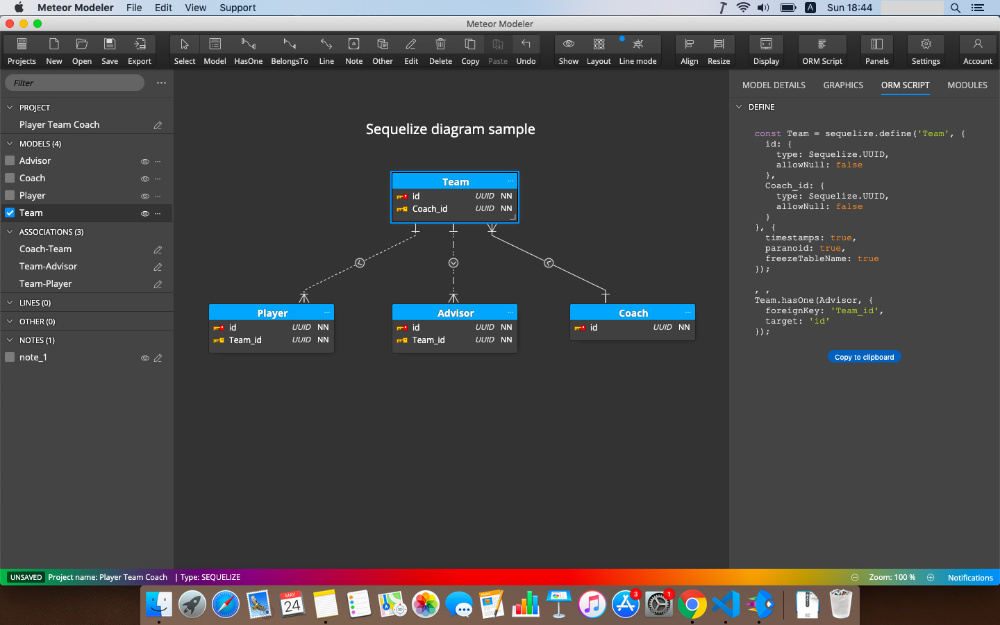Zoom out with the minus button
The height and width of the screenshot is (625, 1000).
pyautogui.click(x=855, y=577)
